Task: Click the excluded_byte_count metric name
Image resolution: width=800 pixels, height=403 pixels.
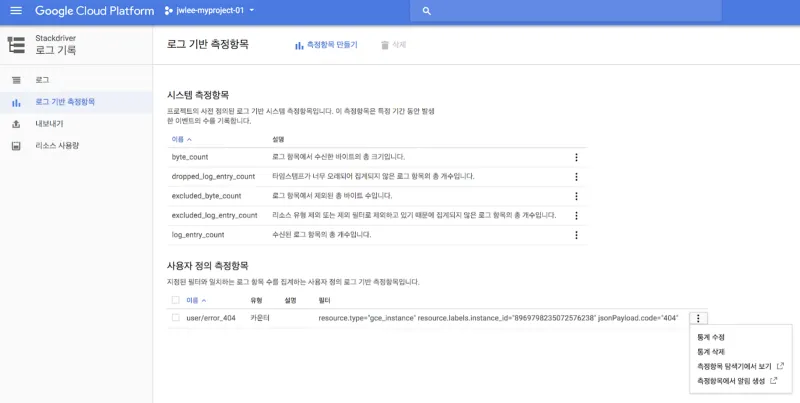Action: click(207, 196)
